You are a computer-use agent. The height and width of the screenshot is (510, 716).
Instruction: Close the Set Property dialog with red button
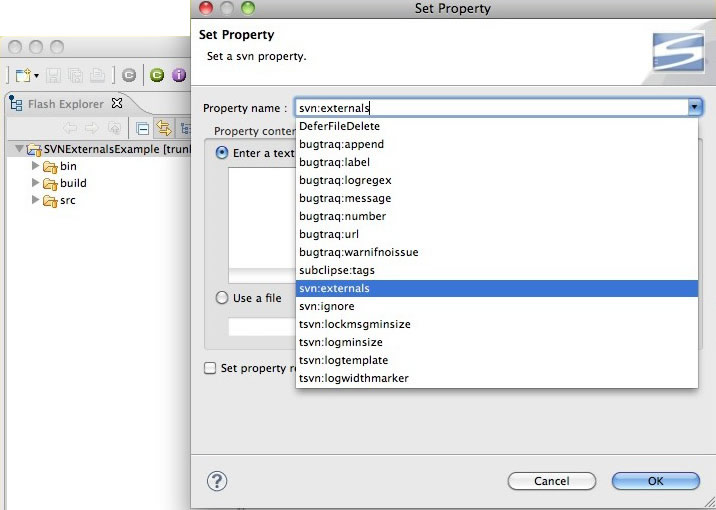tap(206, 8)
